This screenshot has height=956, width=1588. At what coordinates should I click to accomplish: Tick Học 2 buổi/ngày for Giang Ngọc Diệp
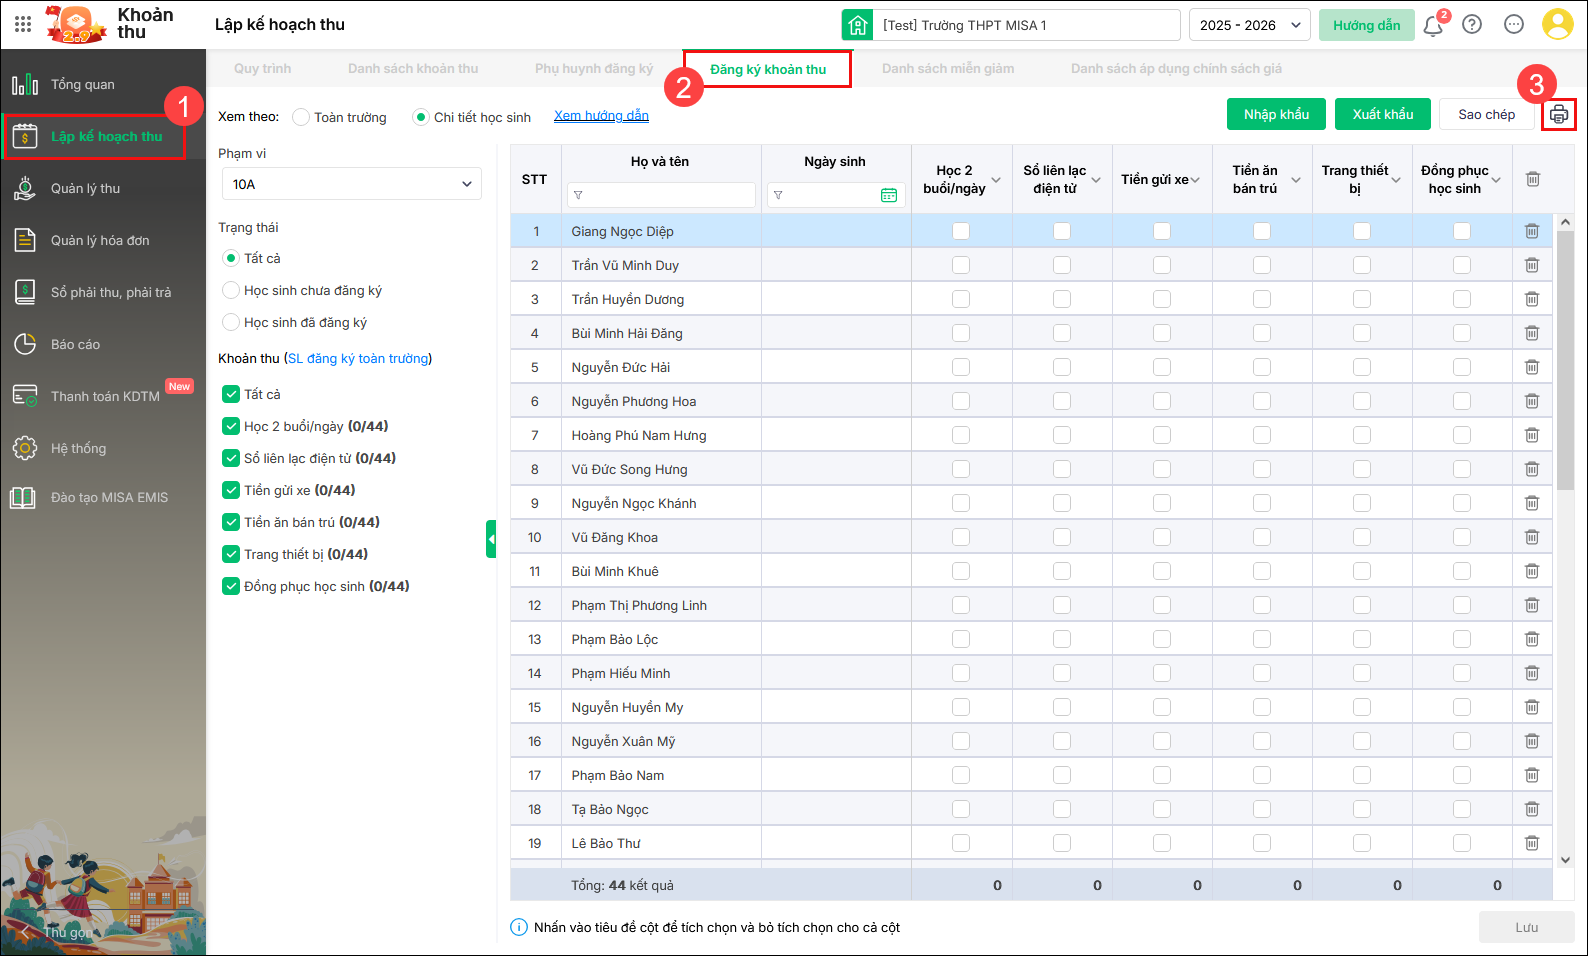tap(961, 231)
